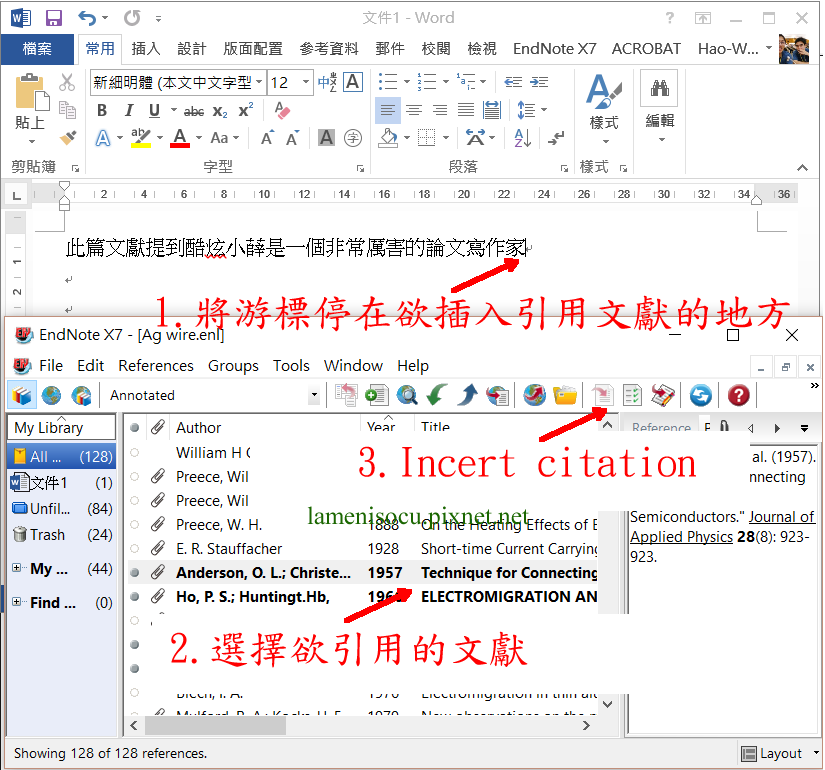Click the Export upward arrow icon in EndNote
825x770 pixels.
[467, 395]
